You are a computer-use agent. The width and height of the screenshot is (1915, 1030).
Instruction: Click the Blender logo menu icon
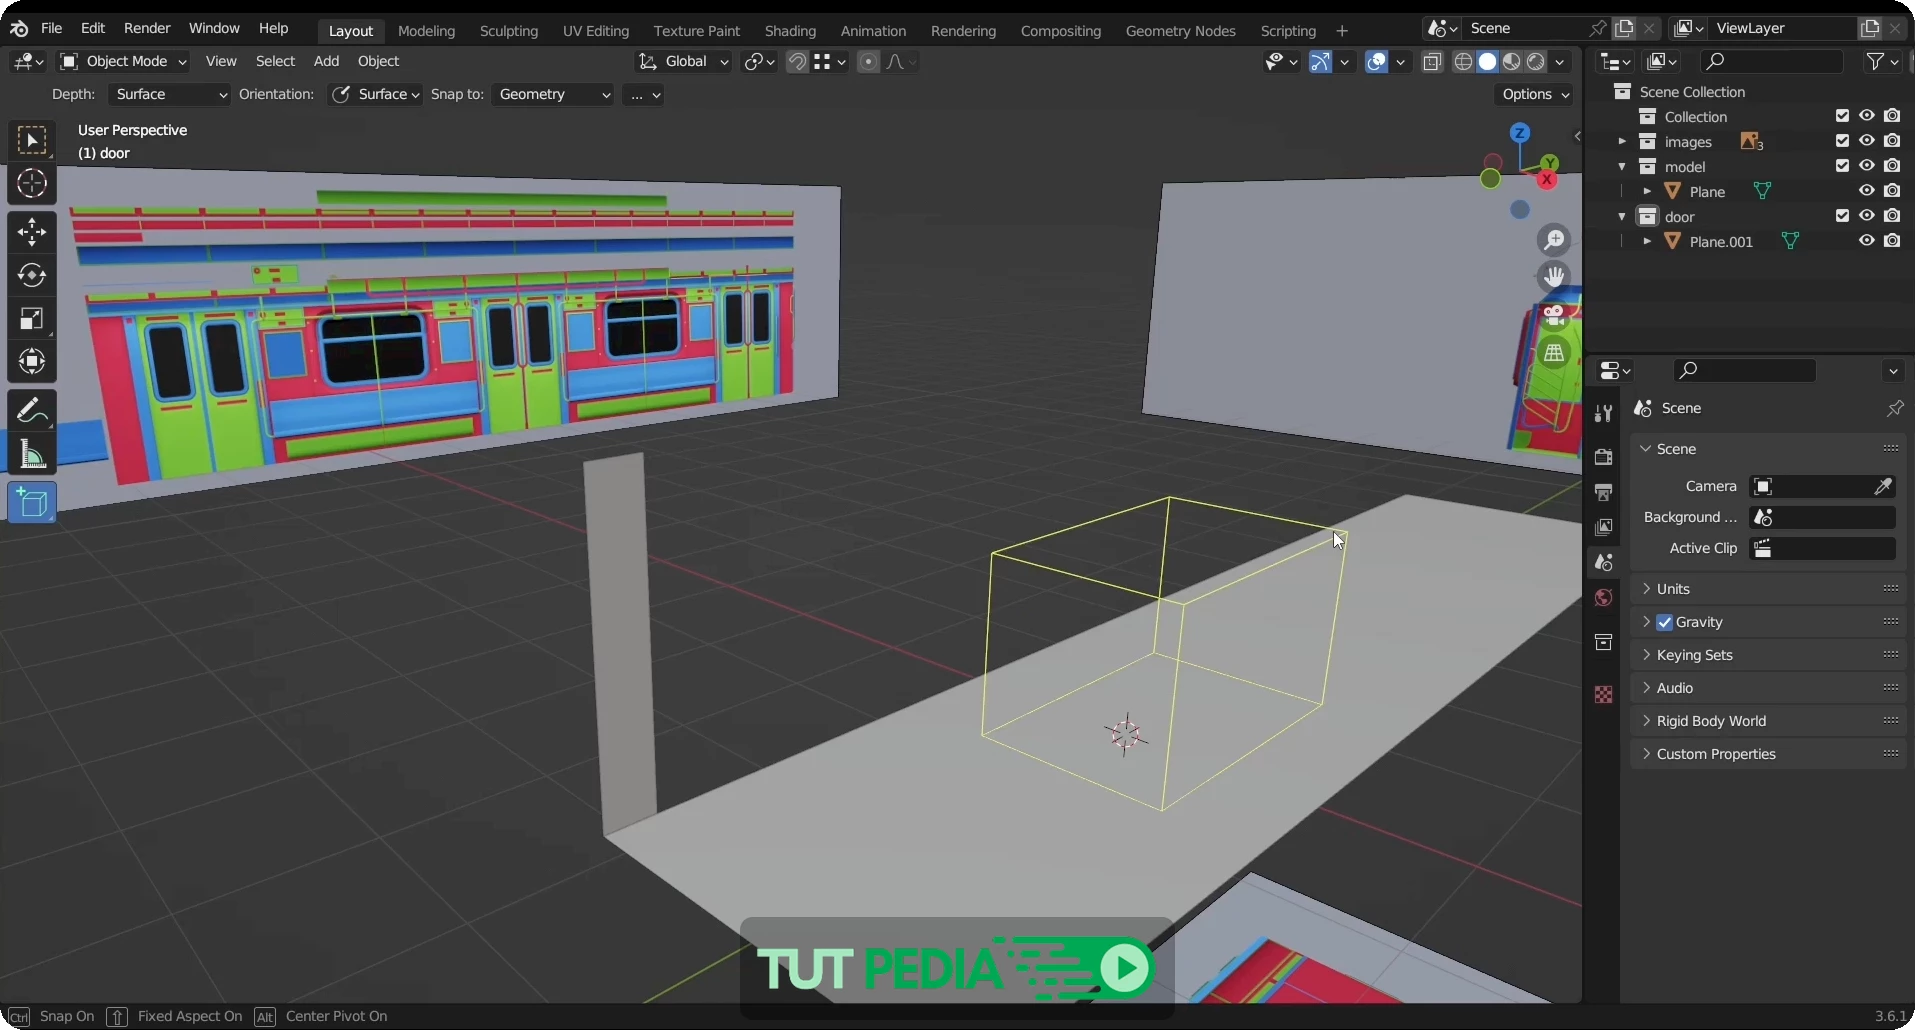click(19, 28)
